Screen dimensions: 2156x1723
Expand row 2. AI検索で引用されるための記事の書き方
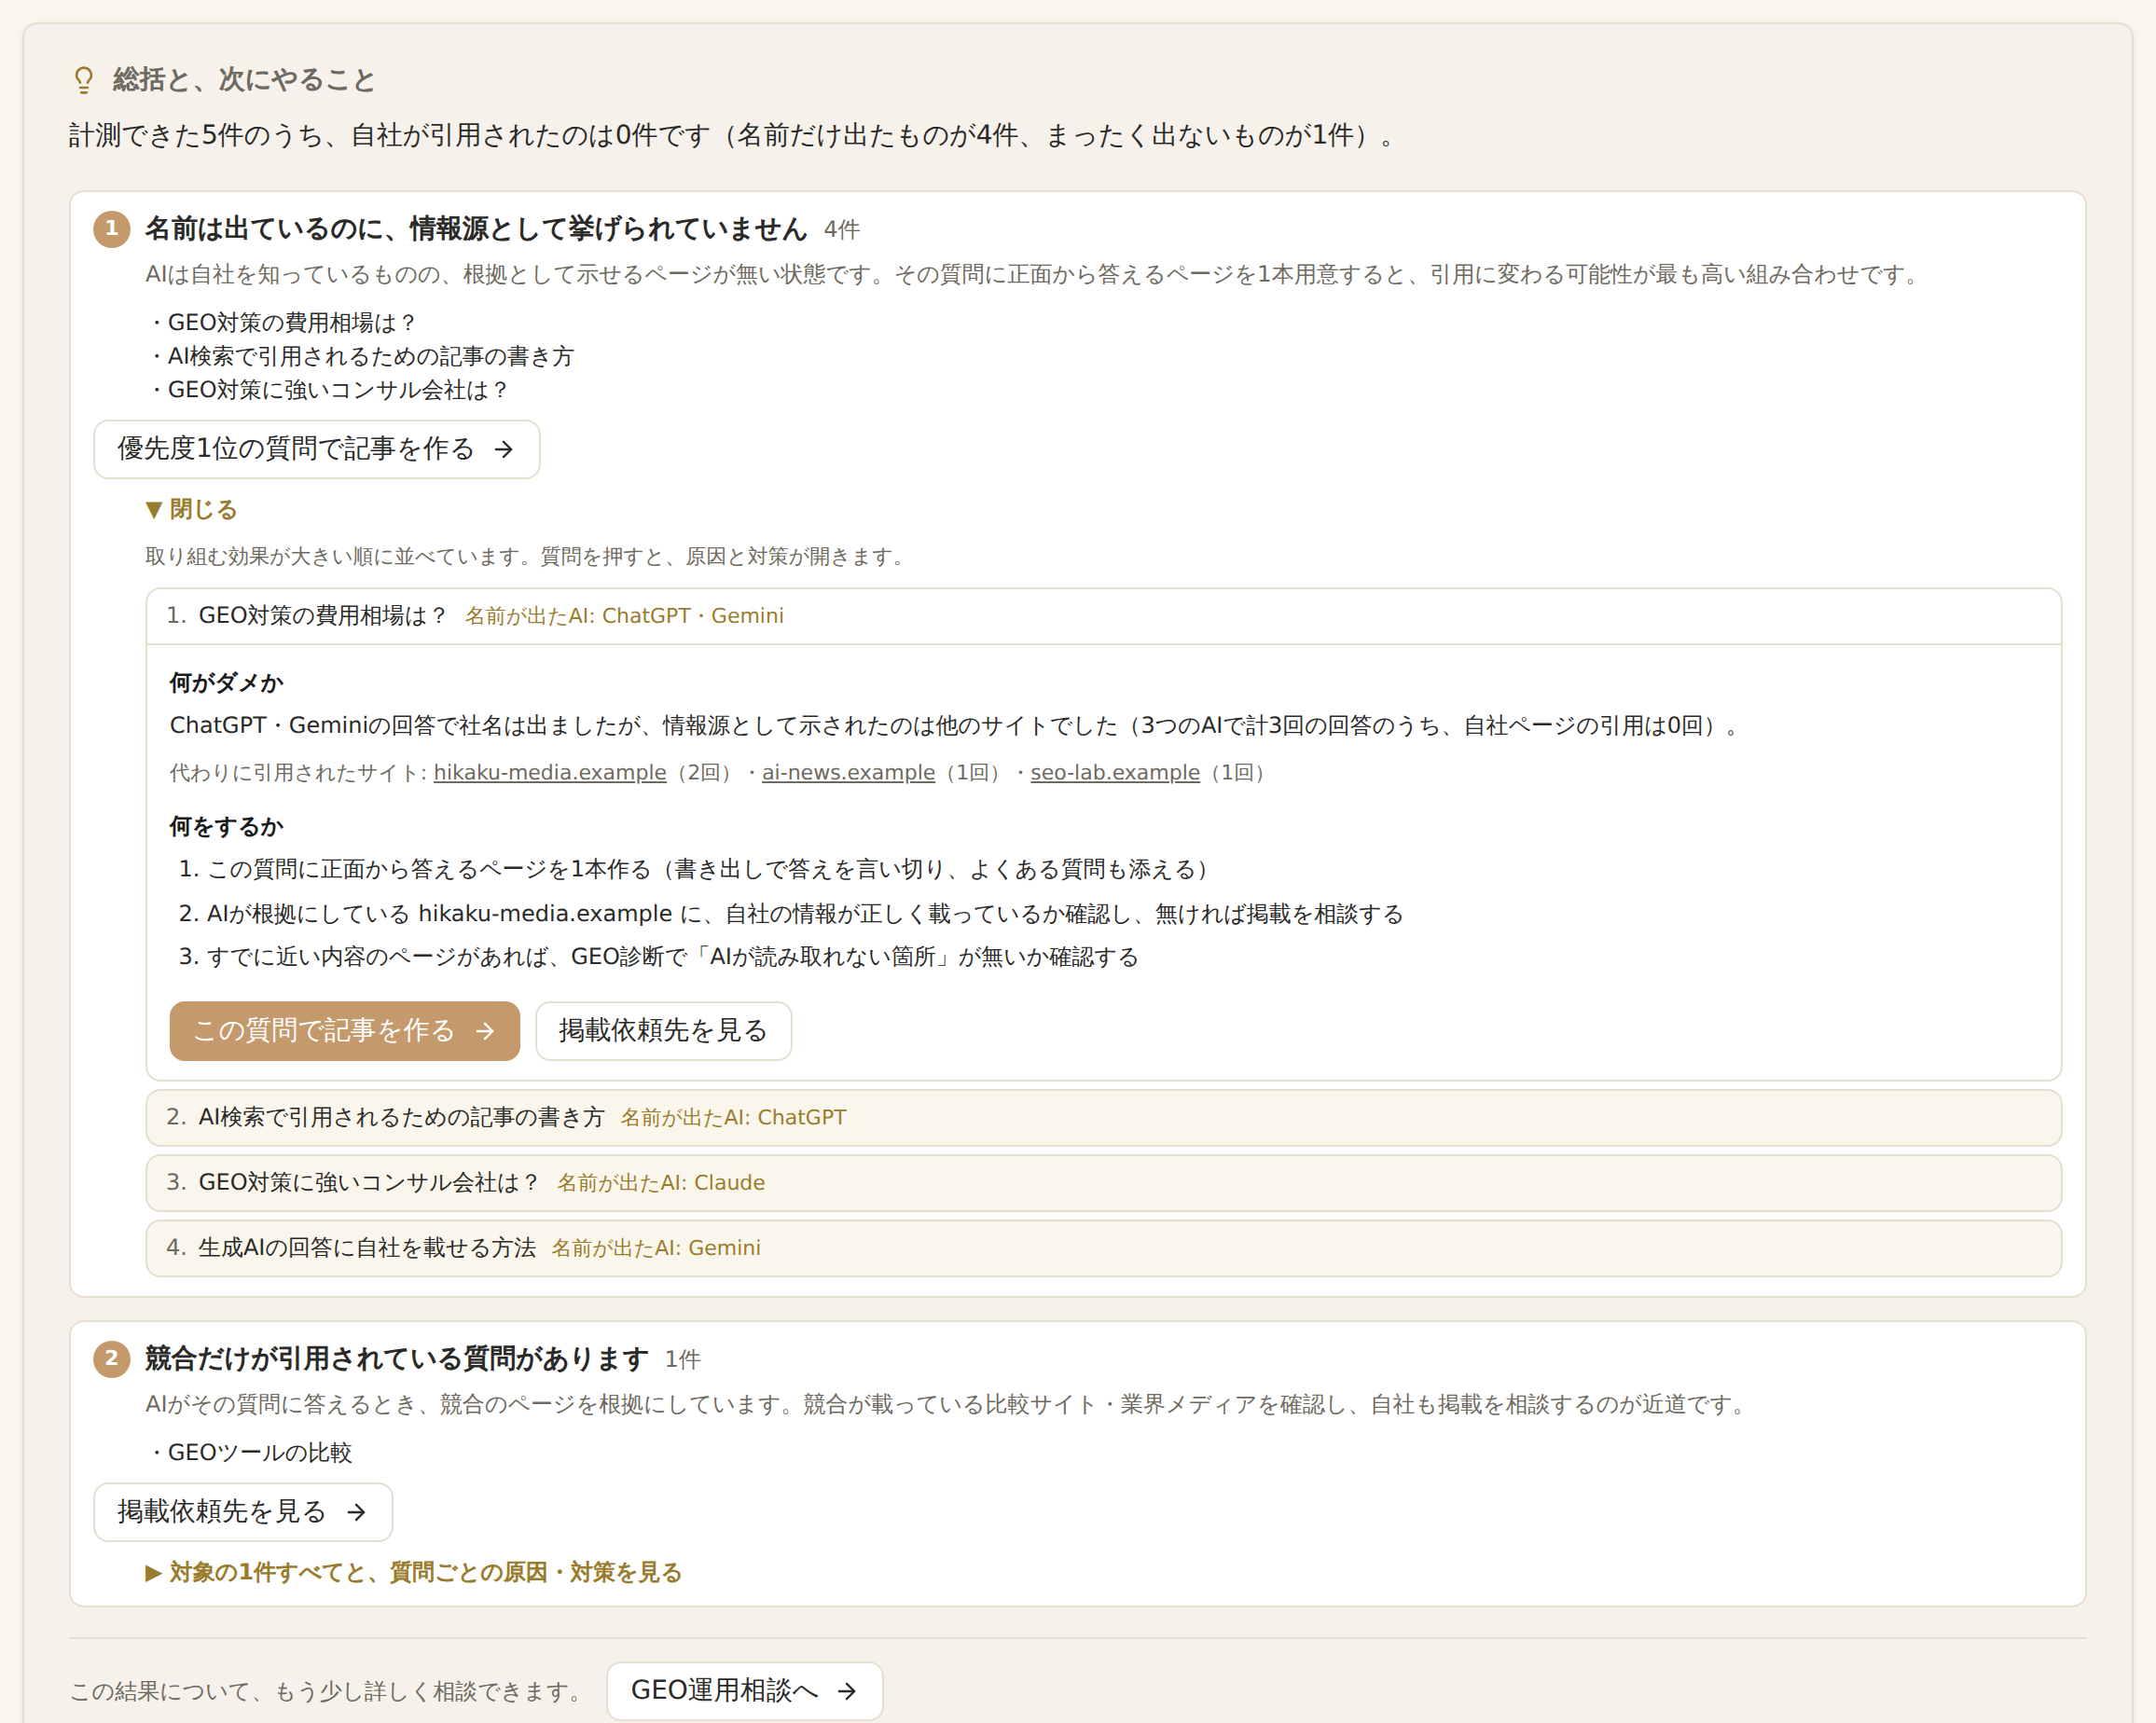click(1103, 1118)
